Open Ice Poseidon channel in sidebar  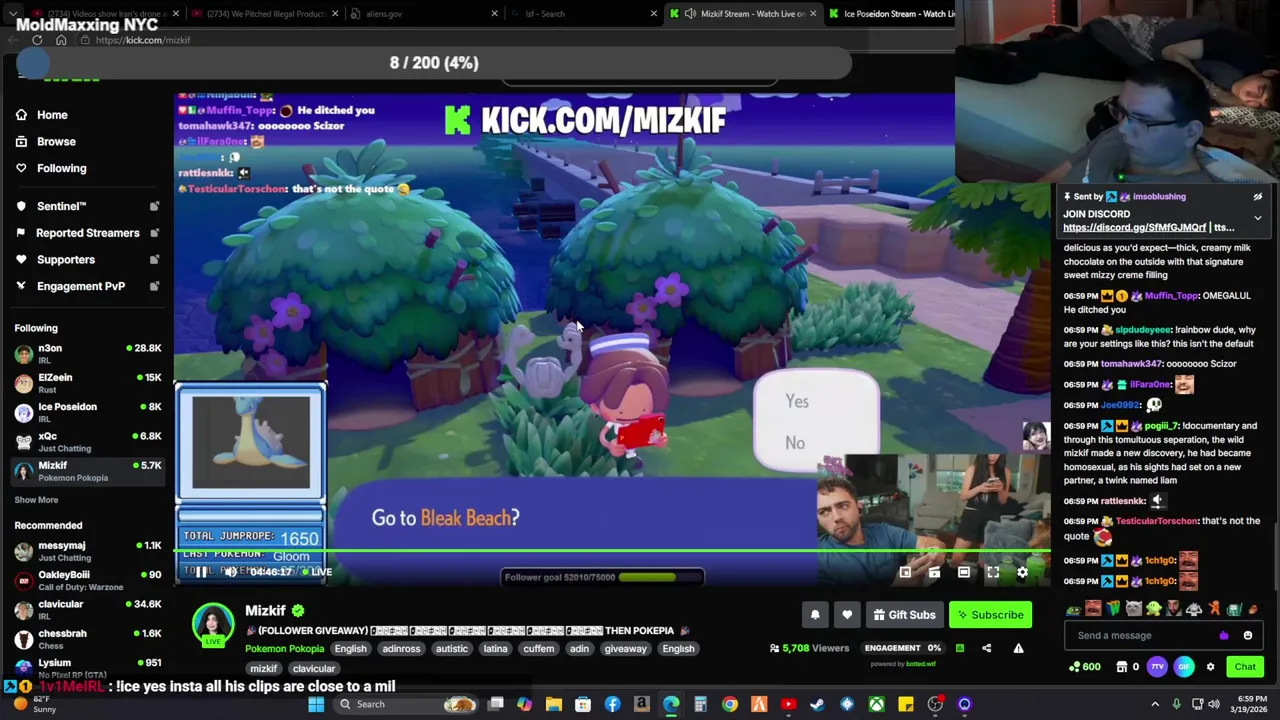pyautogui.click(x=88, y=412)
